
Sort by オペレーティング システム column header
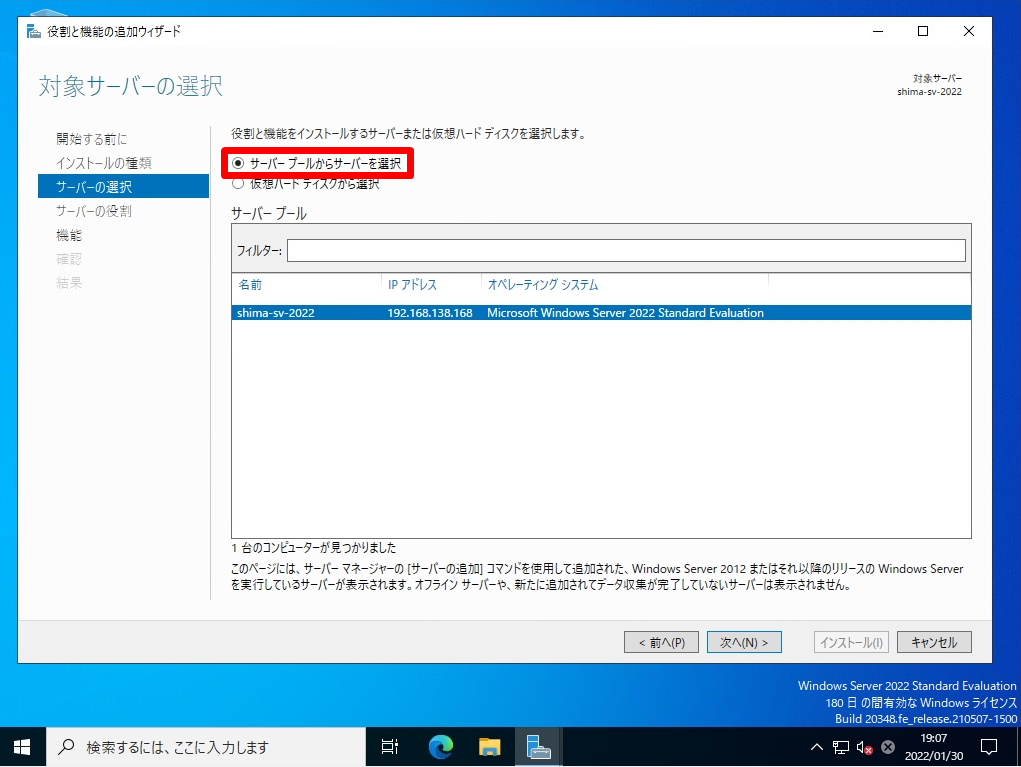[542, 285]
